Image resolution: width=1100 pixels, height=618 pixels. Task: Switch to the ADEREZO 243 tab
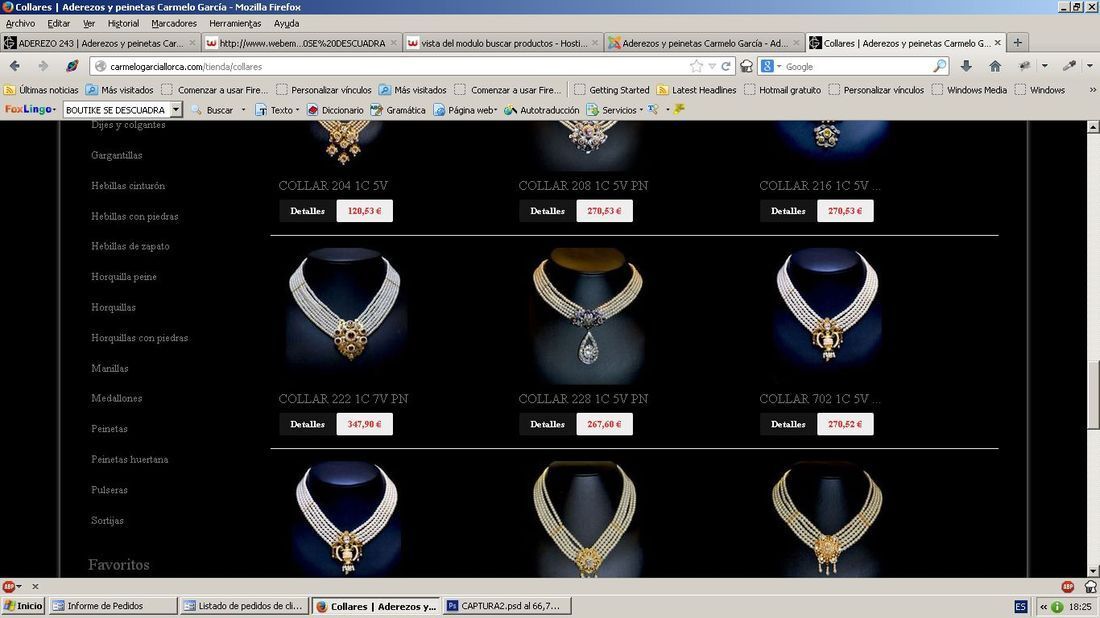(x=100, y=43)
